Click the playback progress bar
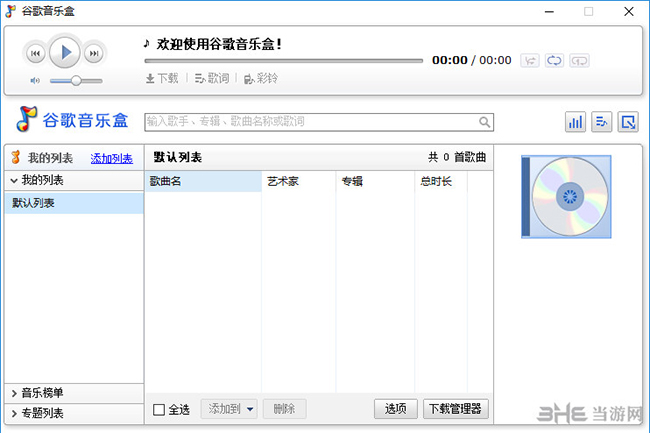 [x=284, y=61]
